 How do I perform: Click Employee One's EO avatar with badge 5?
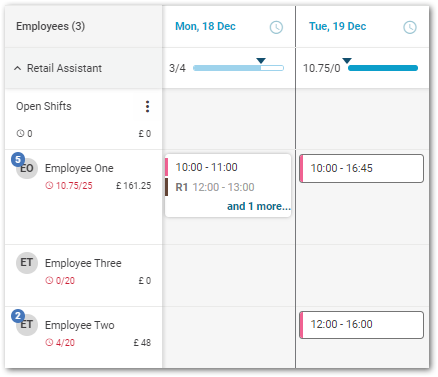tap(26, 168)
